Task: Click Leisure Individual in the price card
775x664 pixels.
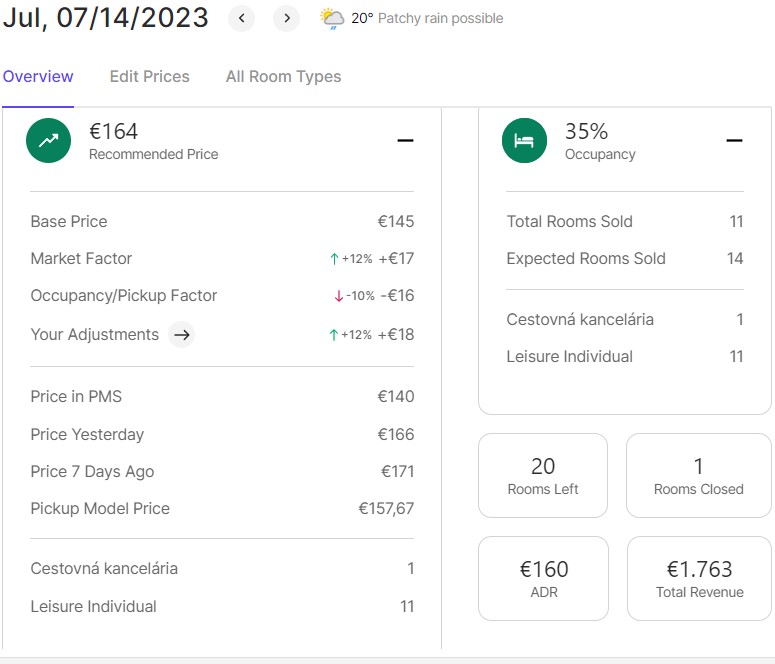Action: click(x=93, y=607)
